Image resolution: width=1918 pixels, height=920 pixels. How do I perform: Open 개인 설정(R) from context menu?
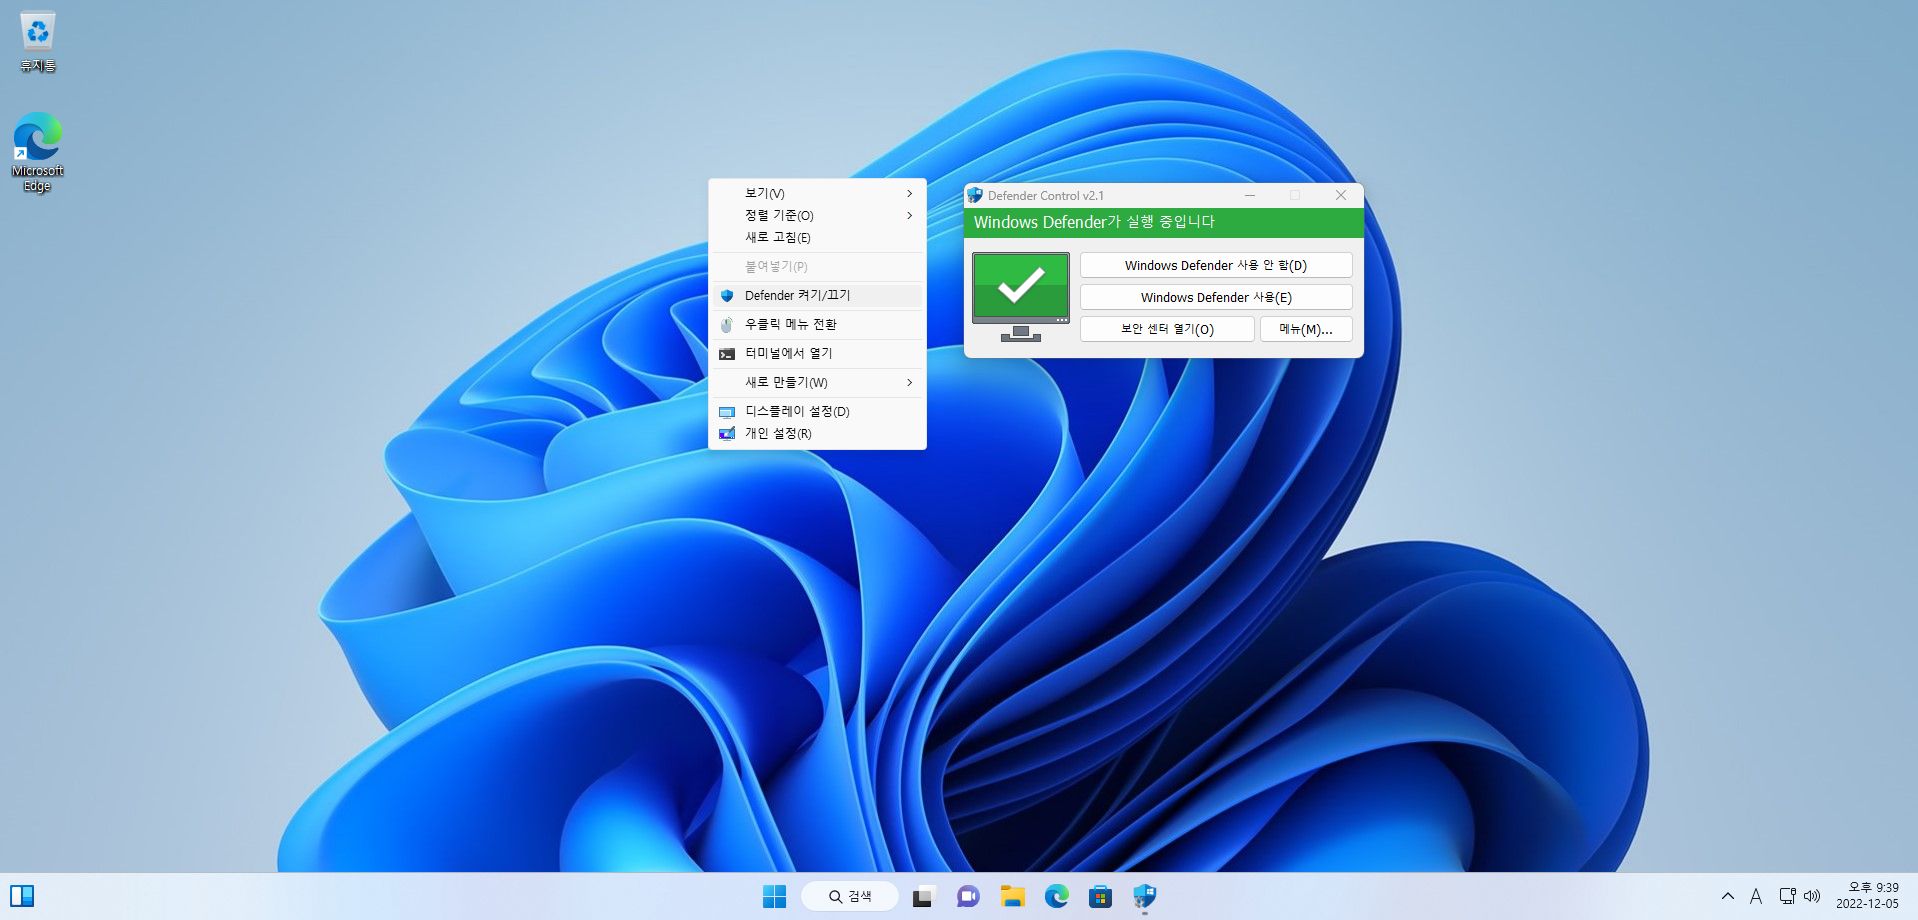click(x=817, y=434)
